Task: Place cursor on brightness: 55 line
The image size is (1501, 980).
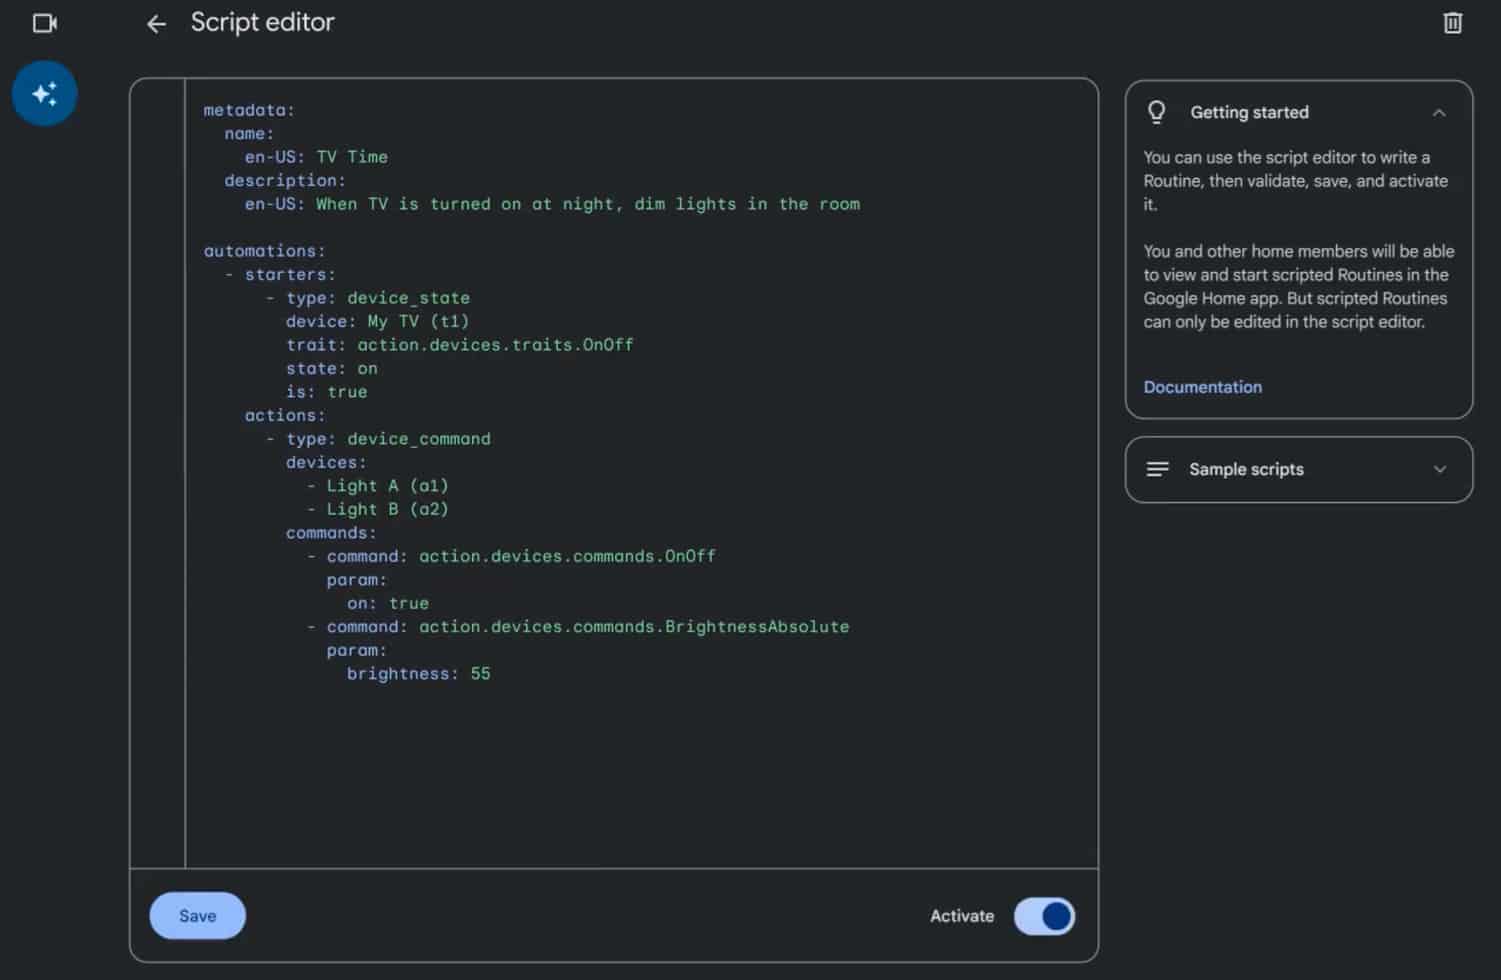Action: 418,674
